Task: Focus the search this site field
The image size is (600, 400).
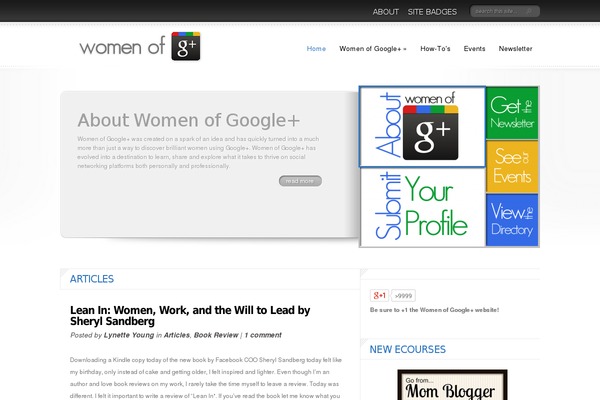Action: tap(505, 11)
